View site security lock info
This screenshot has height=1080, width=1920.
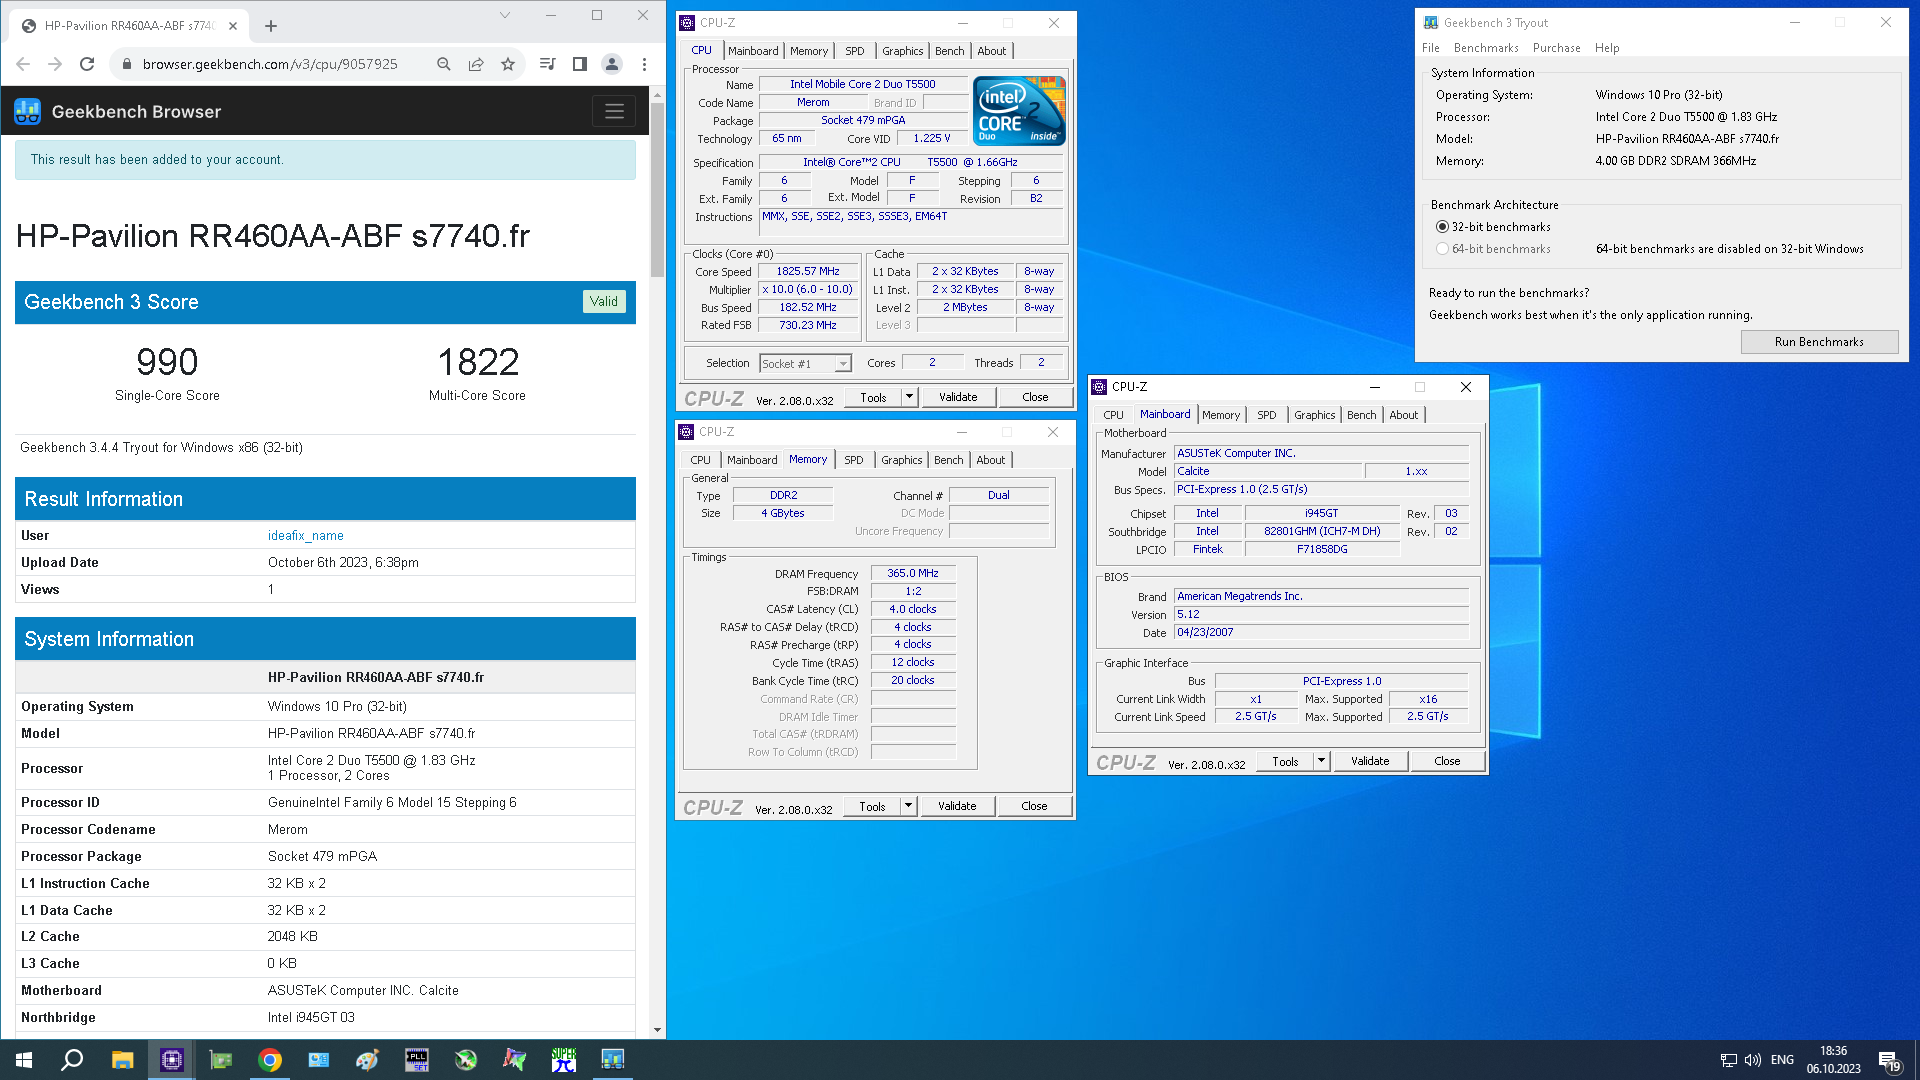point(126,64)
